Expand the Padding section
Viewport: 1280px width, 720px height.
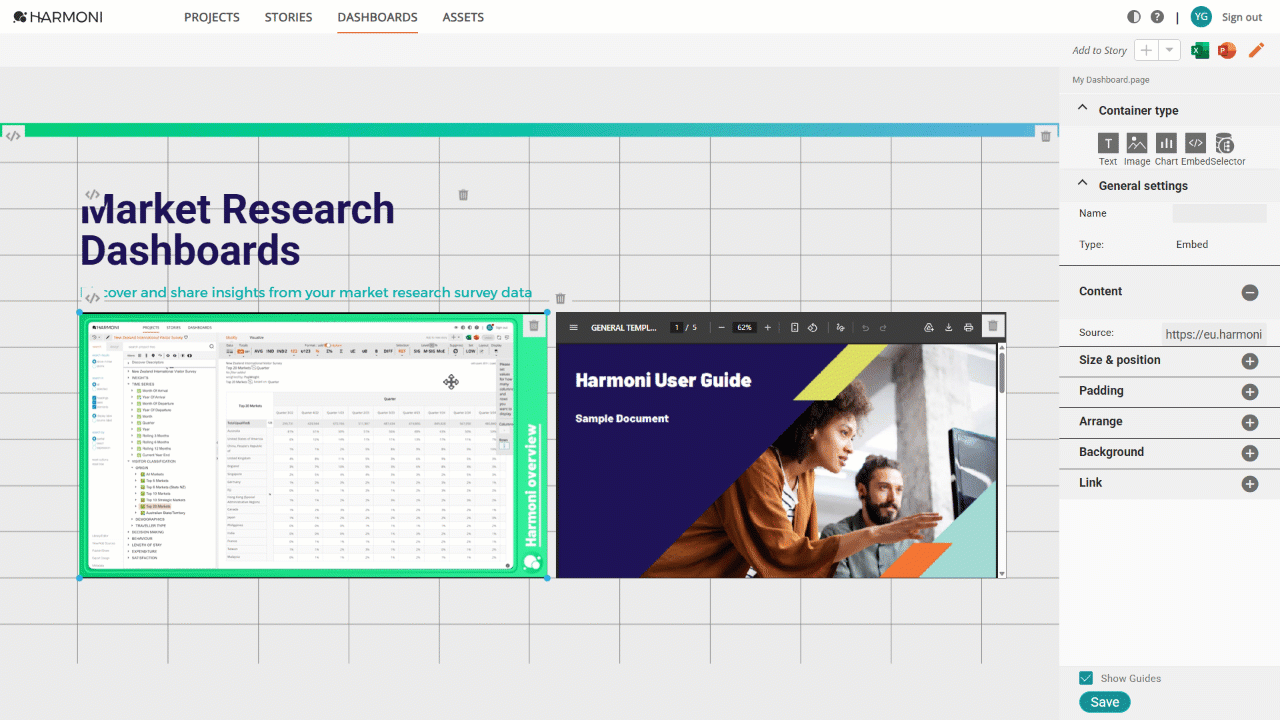[x=1250, y=392]
